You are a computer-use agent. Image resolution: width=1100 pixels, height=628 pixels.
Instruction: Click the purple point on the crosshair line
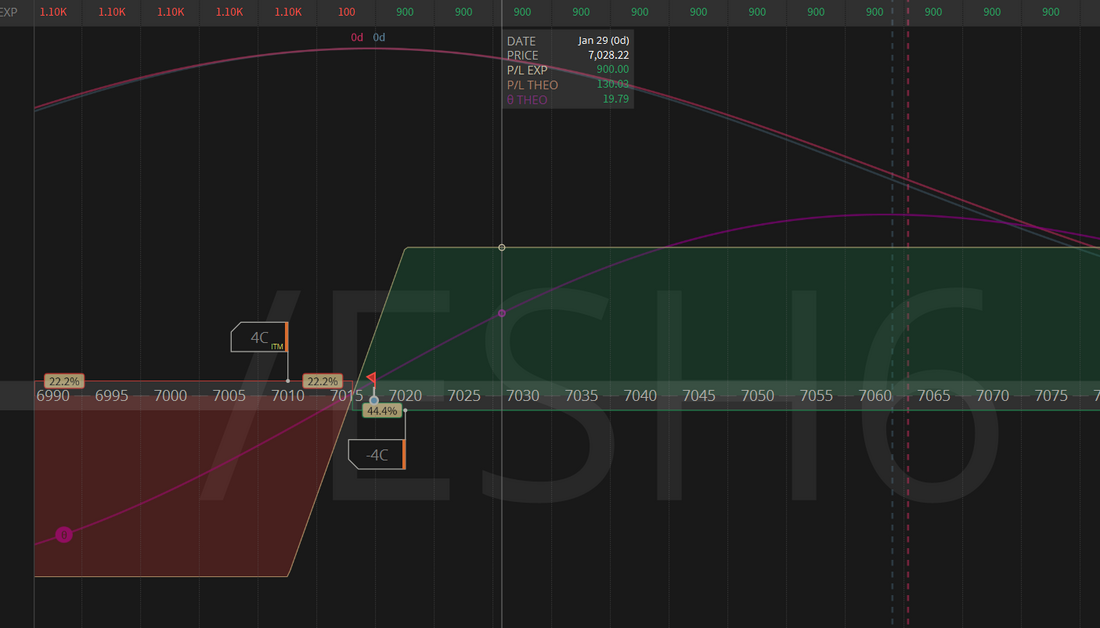502,313
